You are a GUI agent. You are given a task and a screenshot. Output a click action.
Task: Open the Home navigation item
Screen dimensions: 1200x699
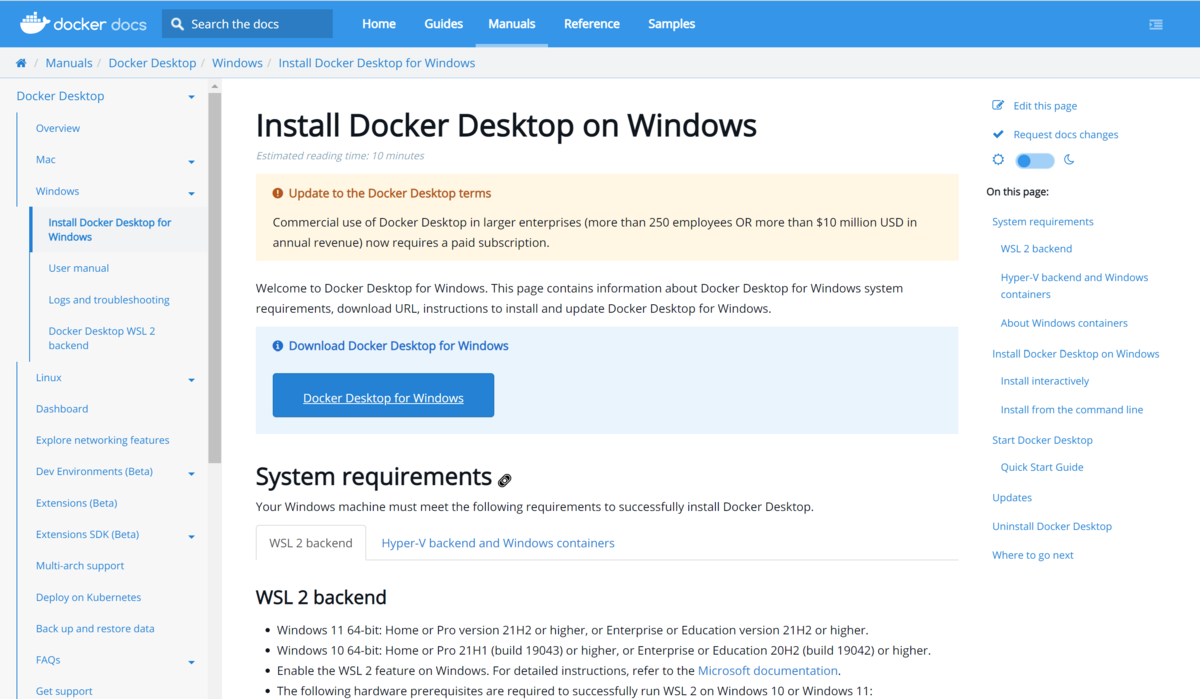(x=379, y=24)
